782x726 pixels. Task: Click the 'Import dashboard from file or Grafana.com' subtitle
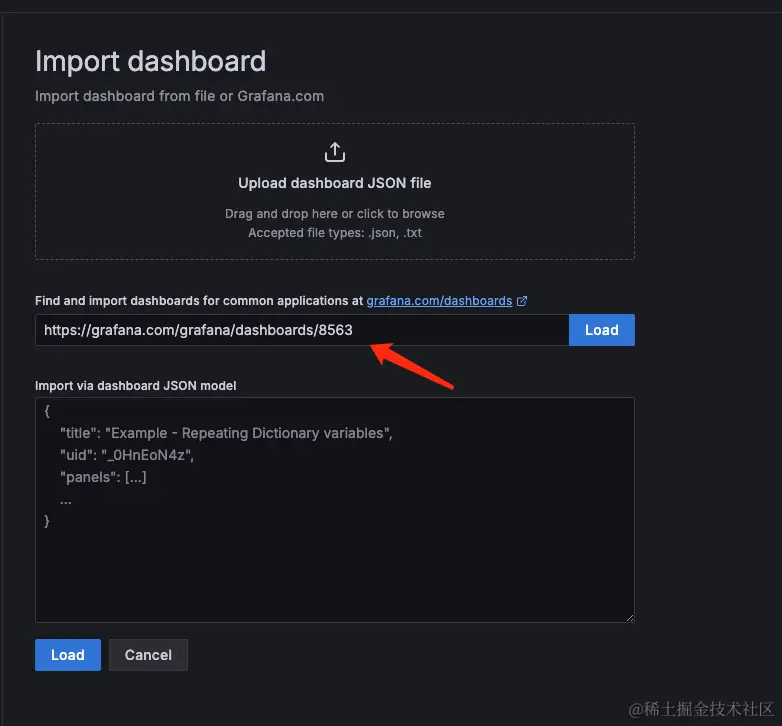180,96
